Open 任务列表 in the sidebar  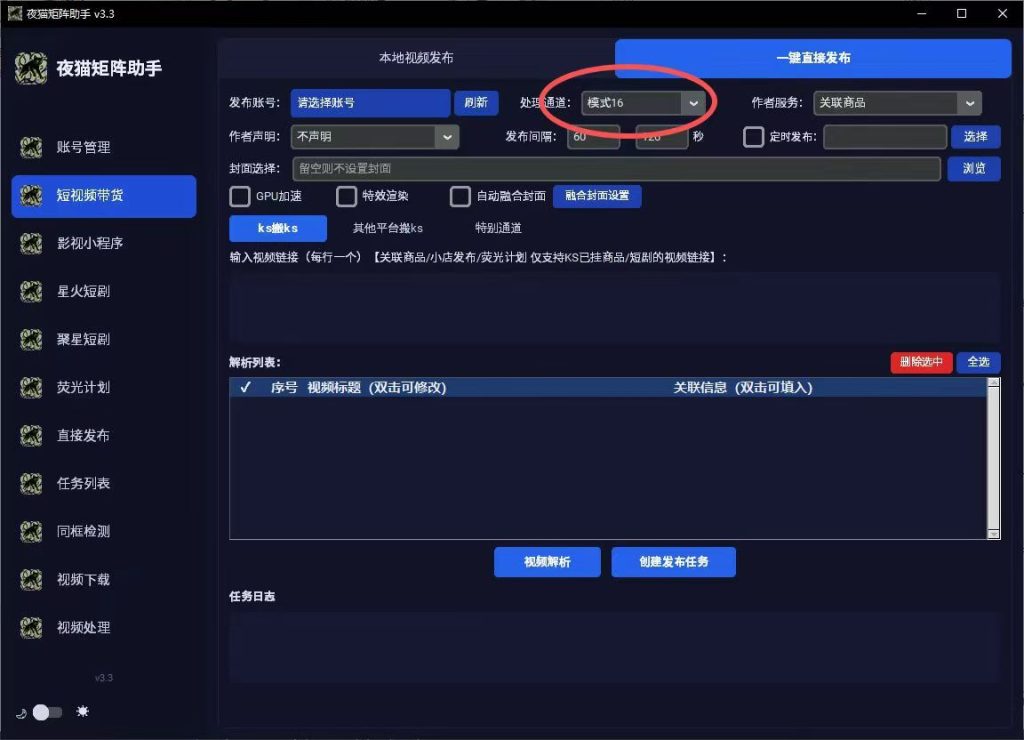click(104, 483)
